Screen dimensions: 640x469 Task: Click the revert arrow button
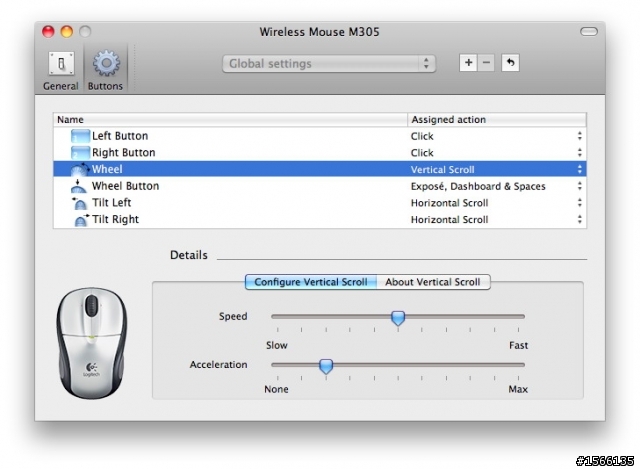point(510,63)
